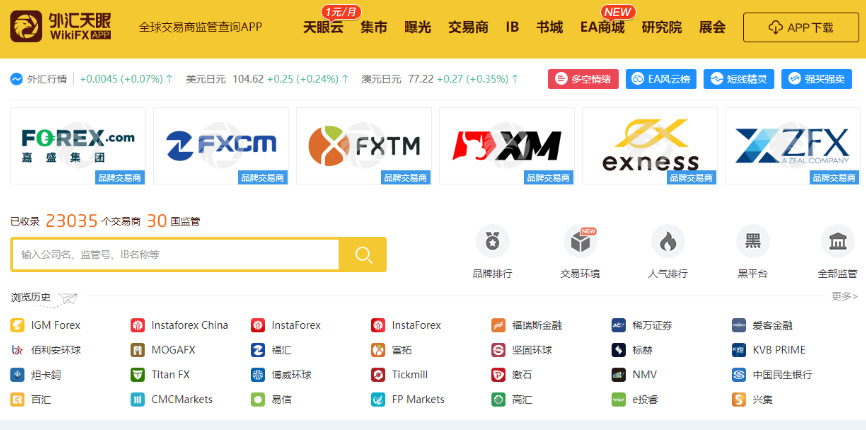Open the 书城 menu item

[x=550, y=27]
